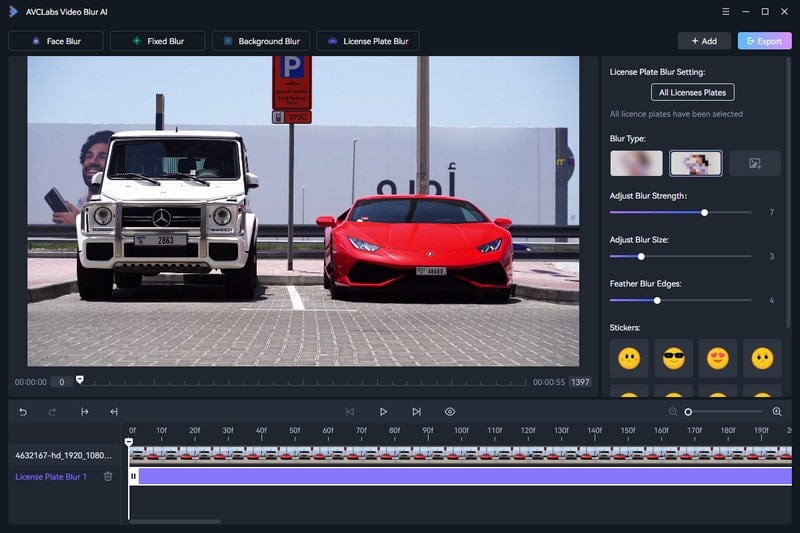The image size is (800, 533).
Task: Pick the heart-eyes emoji sticker
Action: (x=718, y=359)
